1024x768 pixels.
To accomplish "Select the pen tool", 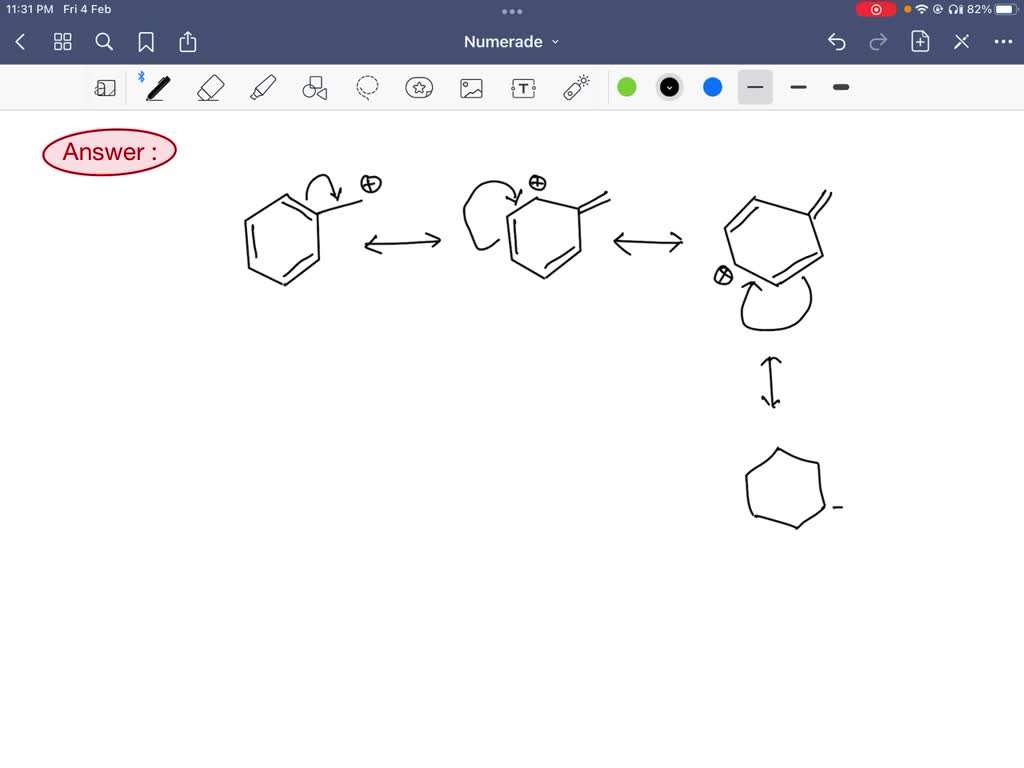I will [157, 87].
